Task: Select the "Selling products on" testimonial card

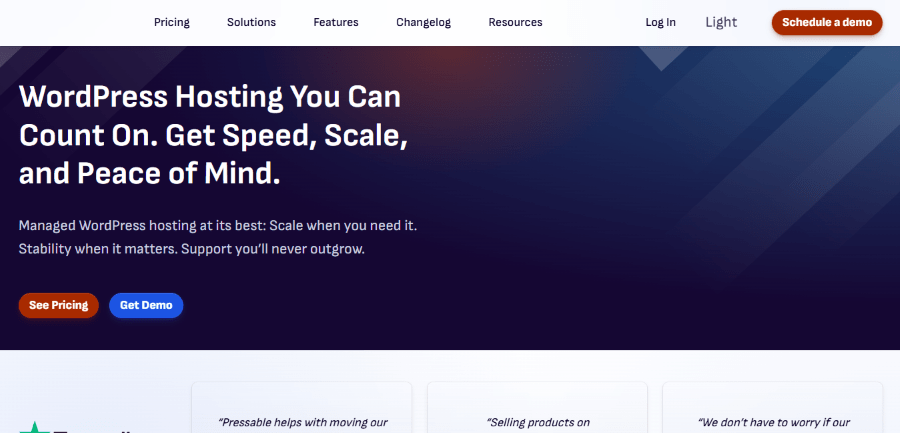Action: pos(537,408)
